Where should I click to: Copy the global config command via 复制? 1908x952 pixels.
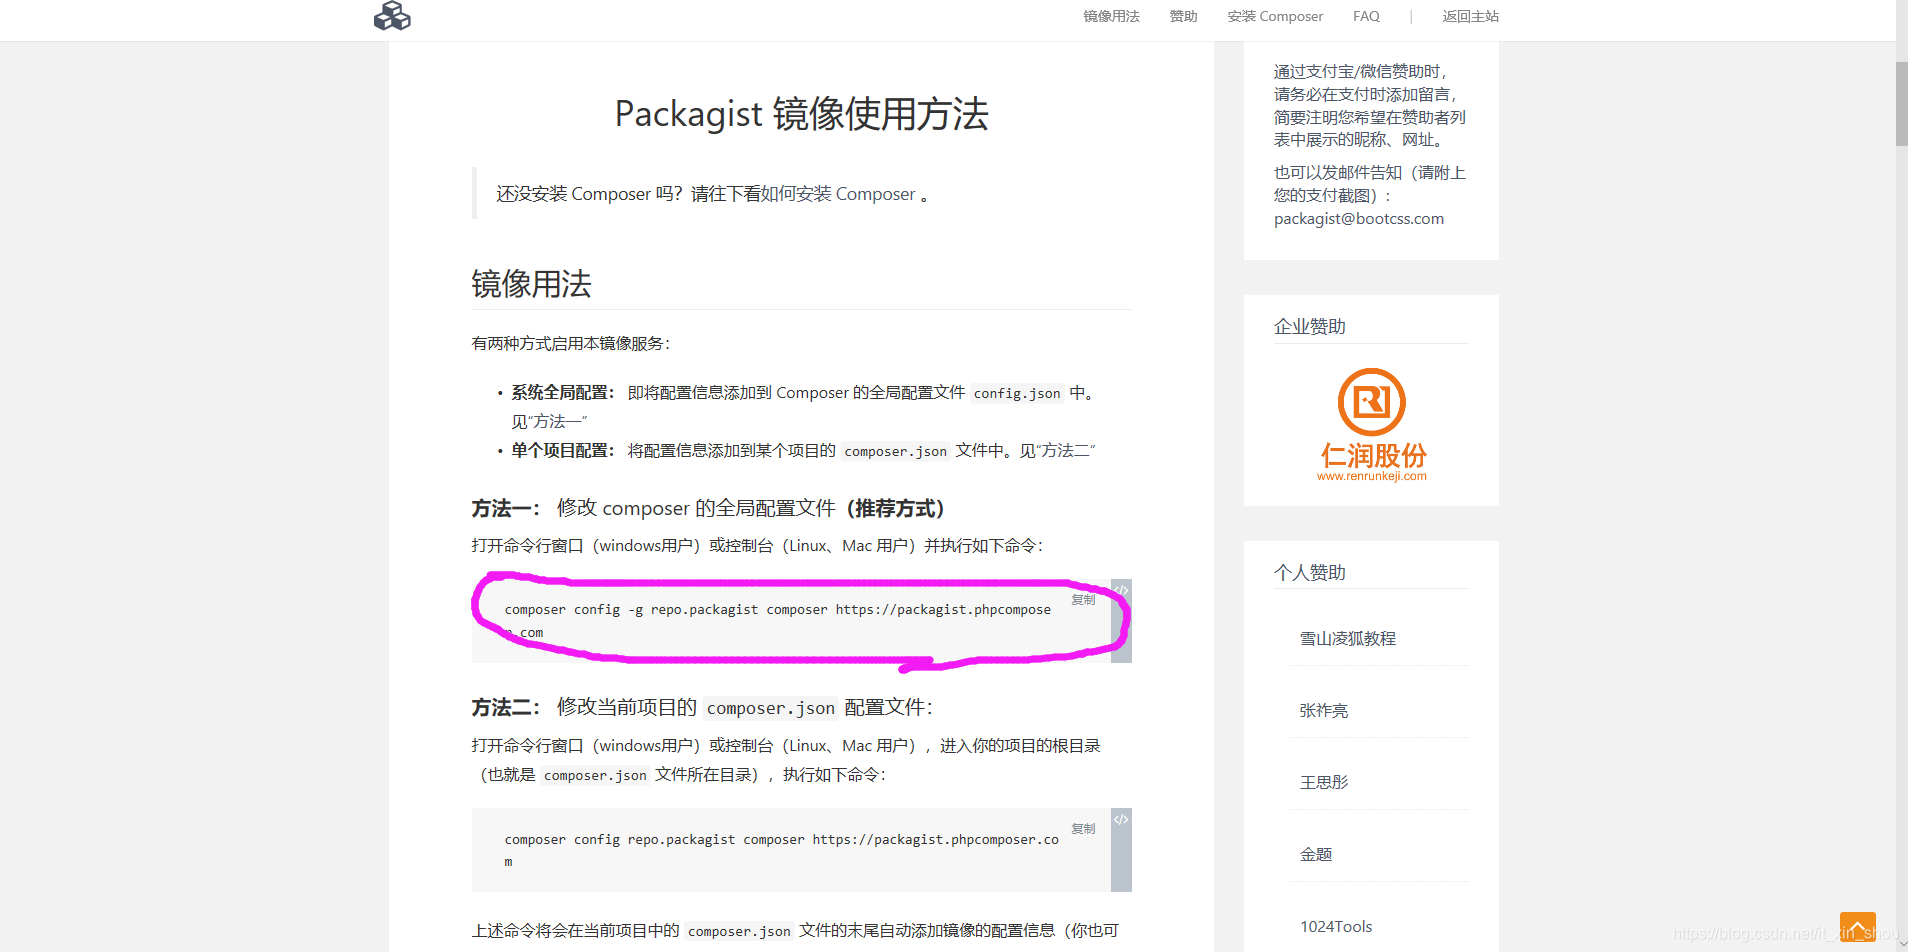pyautogui.click(x=1083, y=600)
